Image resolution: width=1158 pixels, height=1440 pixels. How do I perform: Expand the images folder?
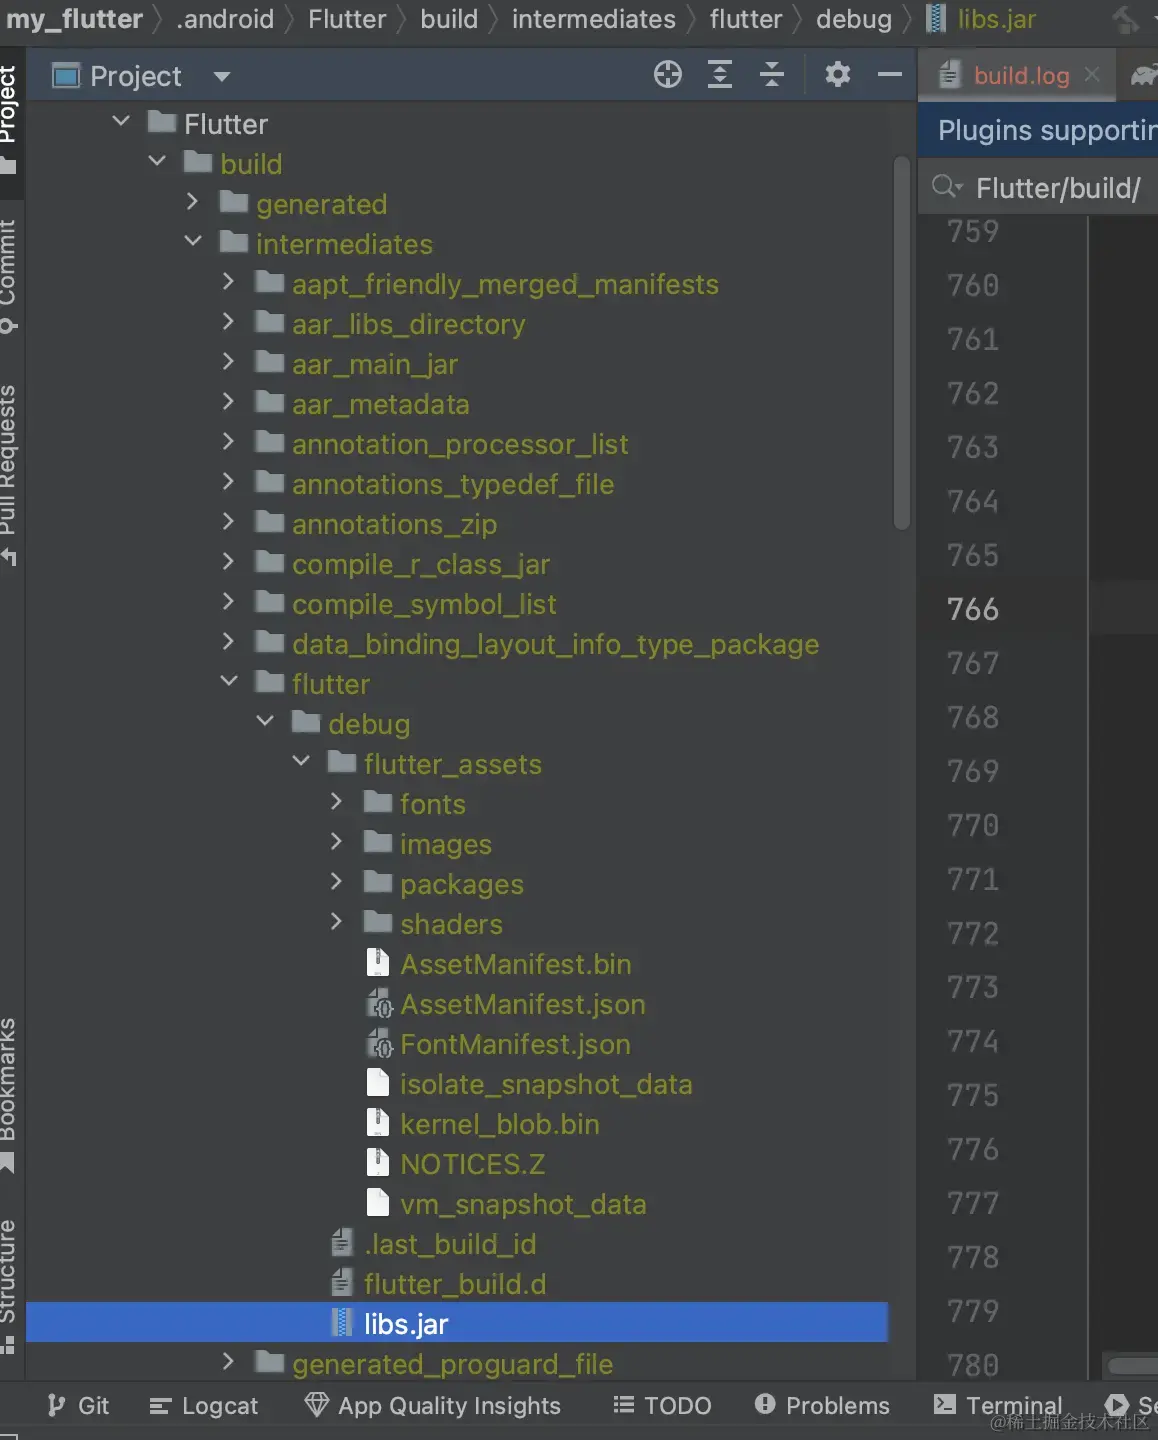pos(337,841)
